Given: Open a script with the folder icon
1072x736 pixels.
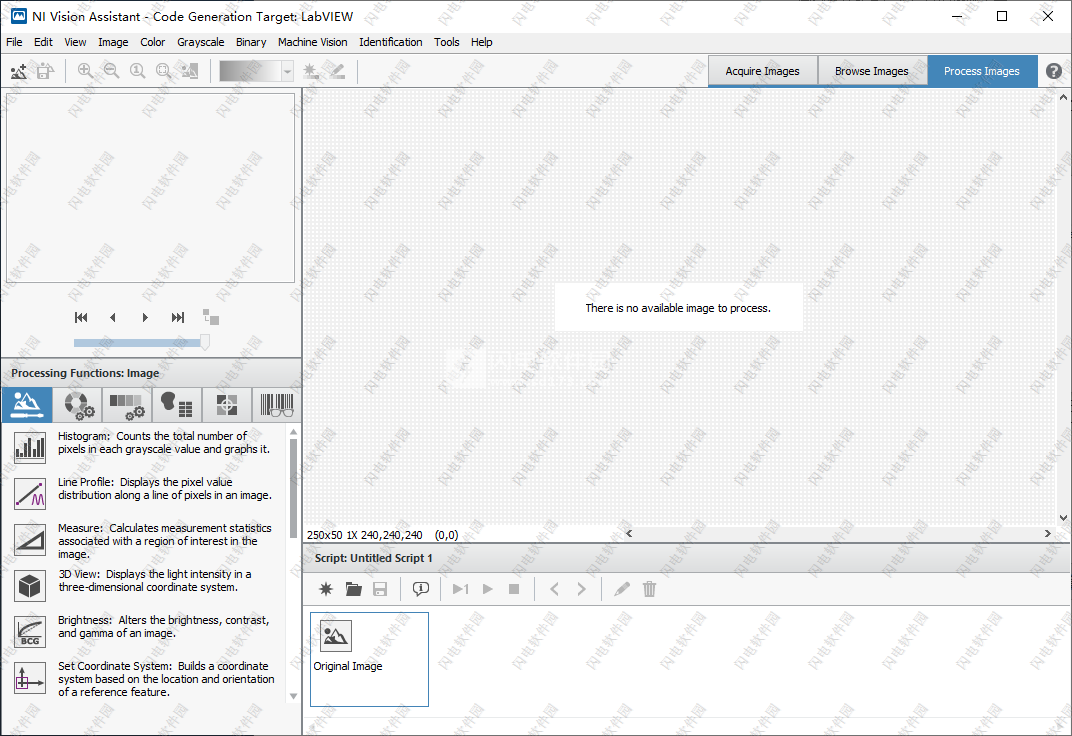Looking at the screenshot, I should [x=353, y=589].
